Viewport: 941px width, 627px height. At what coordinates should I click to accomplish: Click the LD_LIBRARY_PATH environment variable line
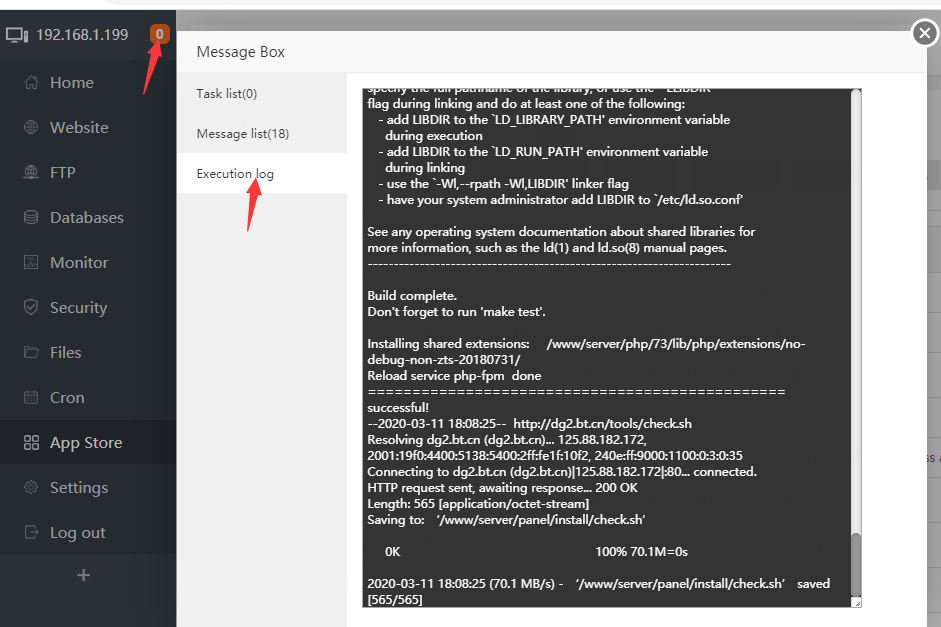click(554, 128)
